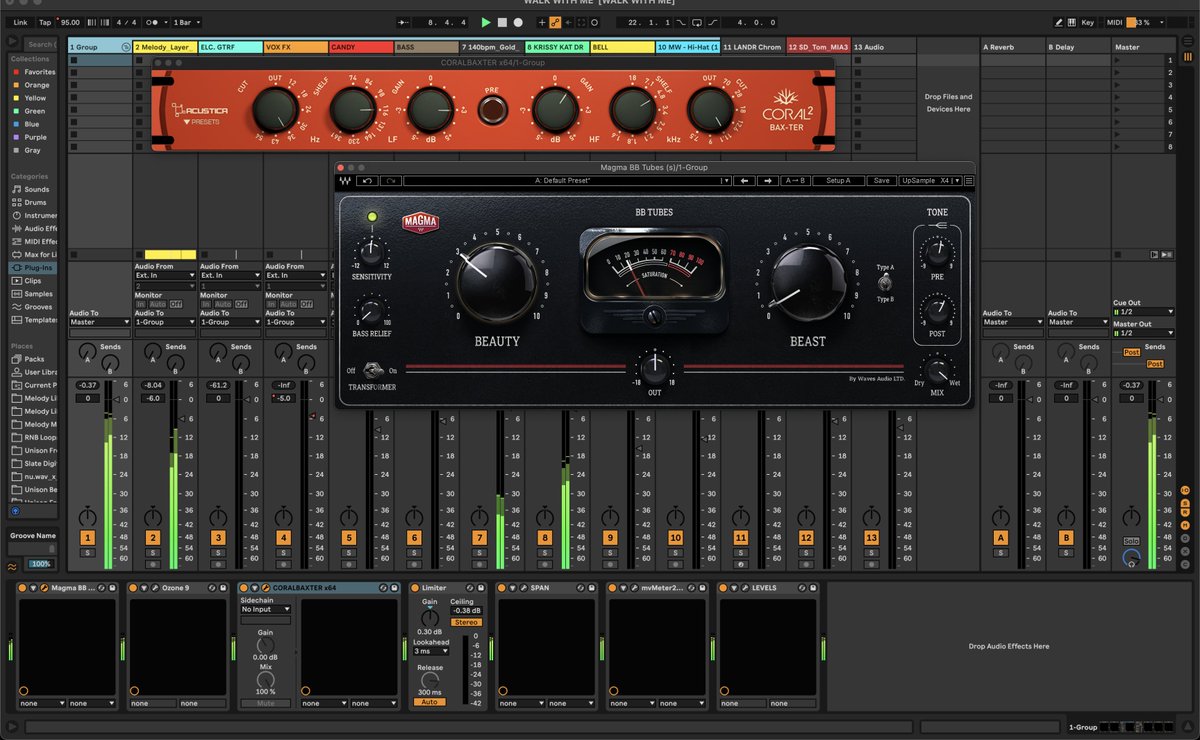1200x740 pixels.
Task: Open the 1 Bar quantization menu
Action: point(186,22)
